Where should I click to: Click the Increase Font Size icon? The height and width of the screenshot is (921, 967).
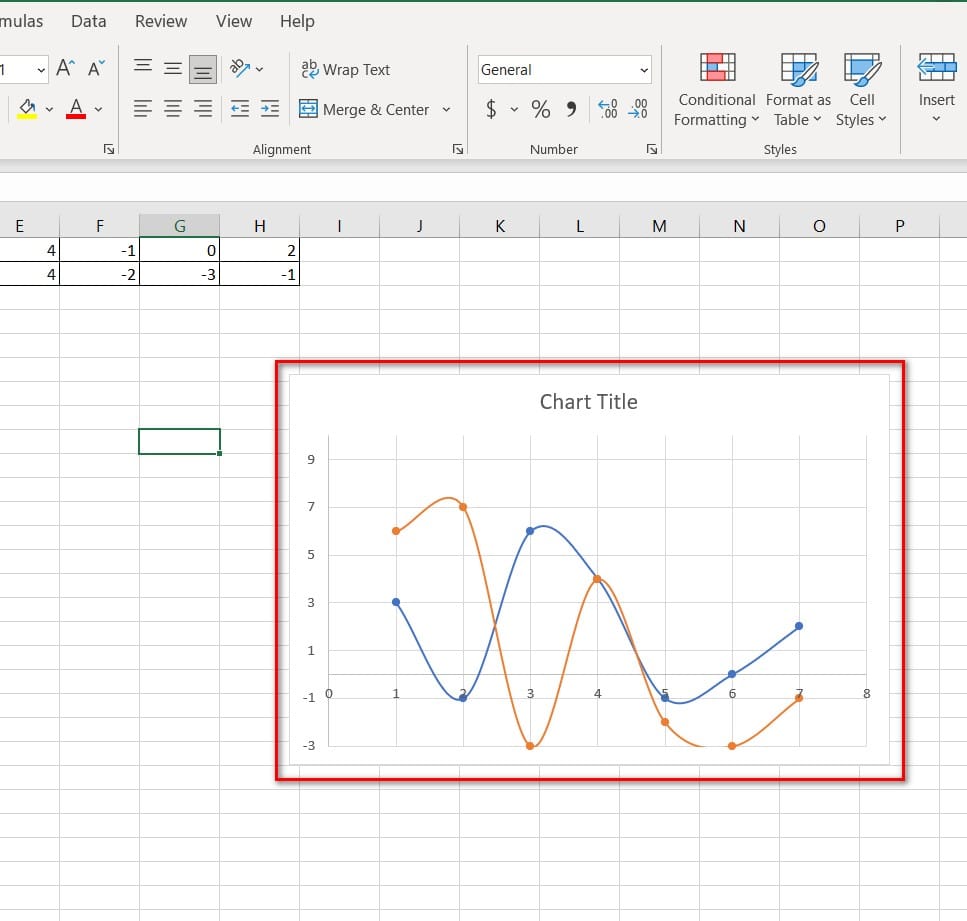pyautogui.click(x=65, y=69)
